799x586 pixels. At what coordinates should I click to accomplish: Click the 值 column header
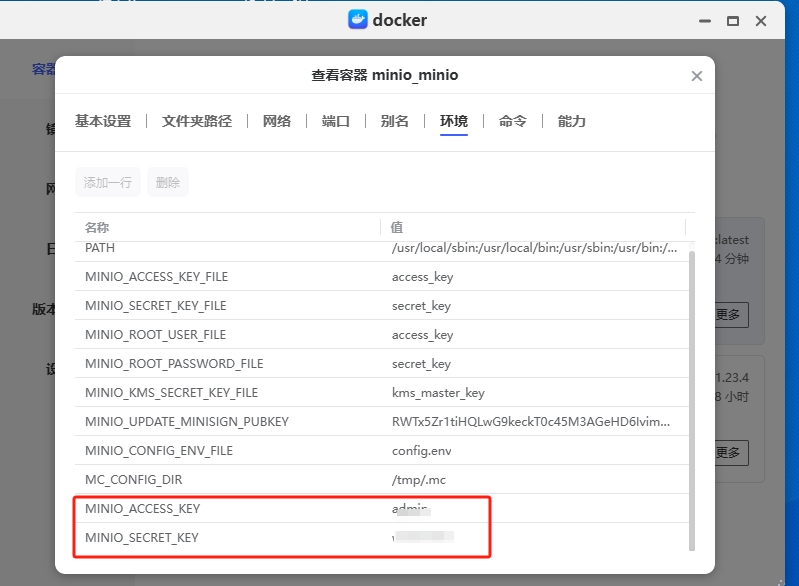pos(396,227)
